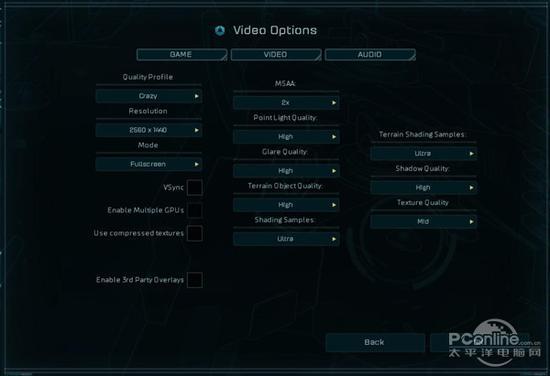Toggle Enable Multiple GPUs checkbox
Image resolution: width=550 pixels, height=376 pixels.
click(195, 210)
